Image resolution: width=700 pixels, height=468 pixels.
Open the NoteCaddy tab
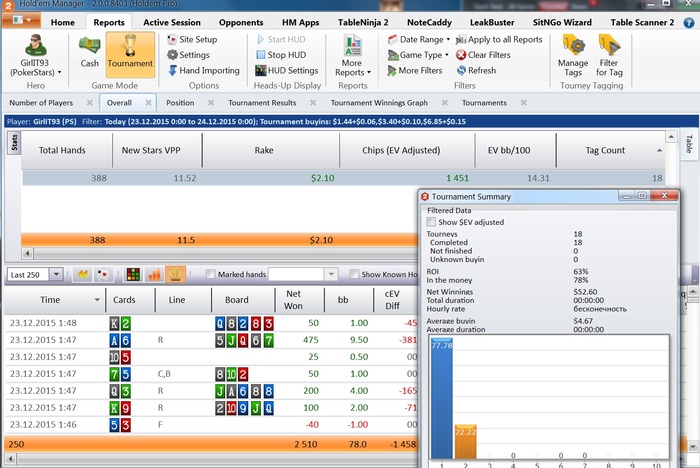[429, 22]
